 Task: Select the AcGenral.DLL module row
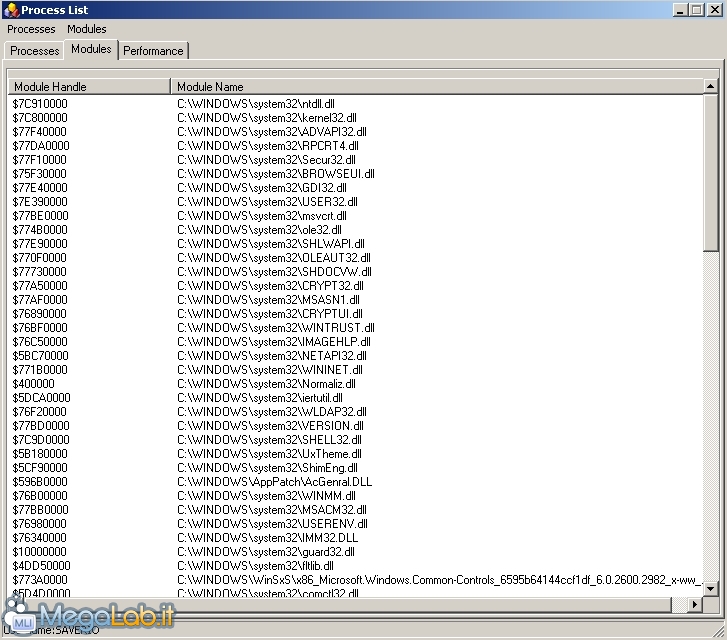[356, 482]
